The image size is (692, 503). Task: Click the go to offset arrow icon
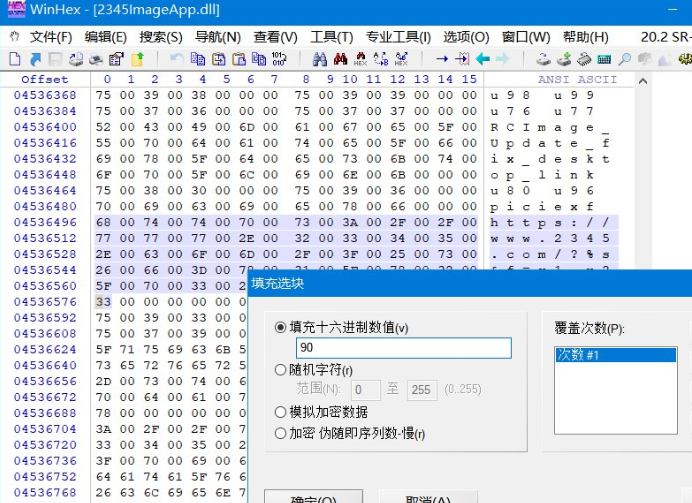tap(442, 59)
